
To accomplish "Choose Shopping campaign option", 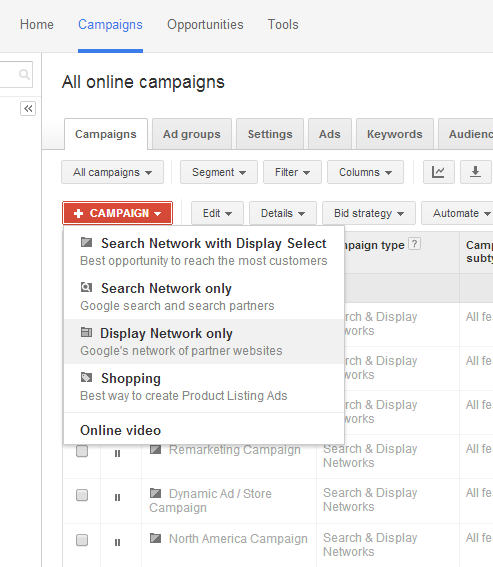I will tap(204, 387).
